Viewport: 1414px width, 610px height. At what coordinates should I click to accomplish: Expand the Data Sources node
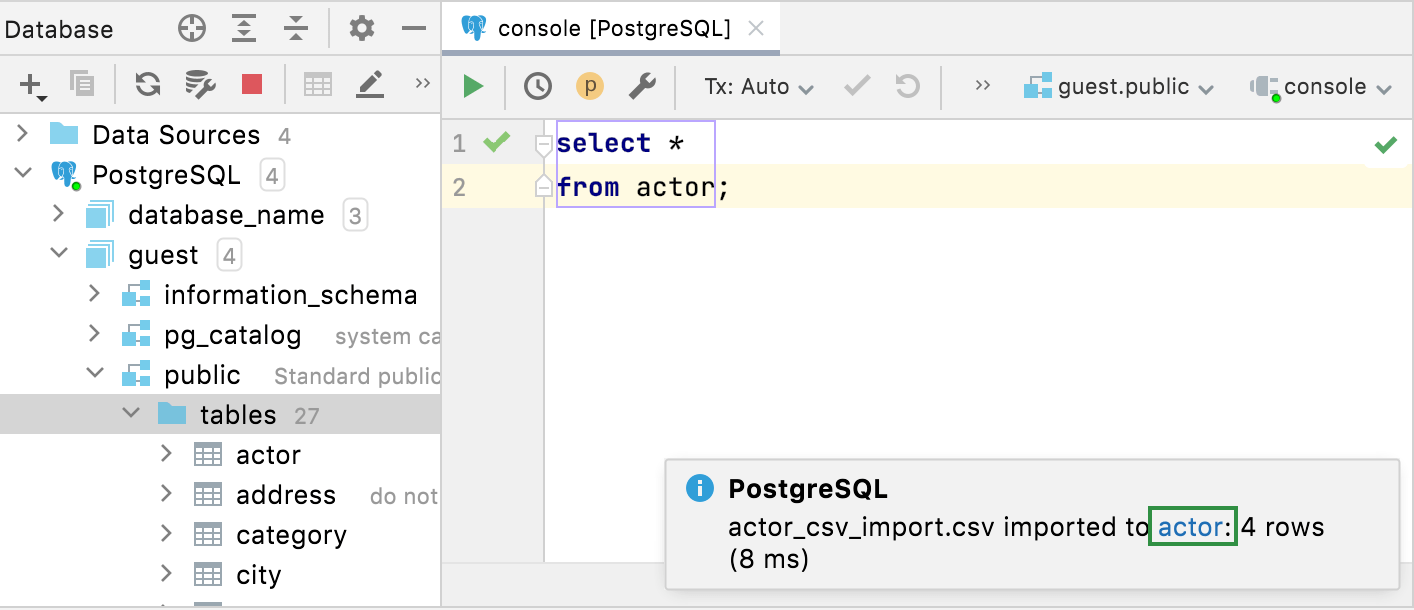(24, 134)
